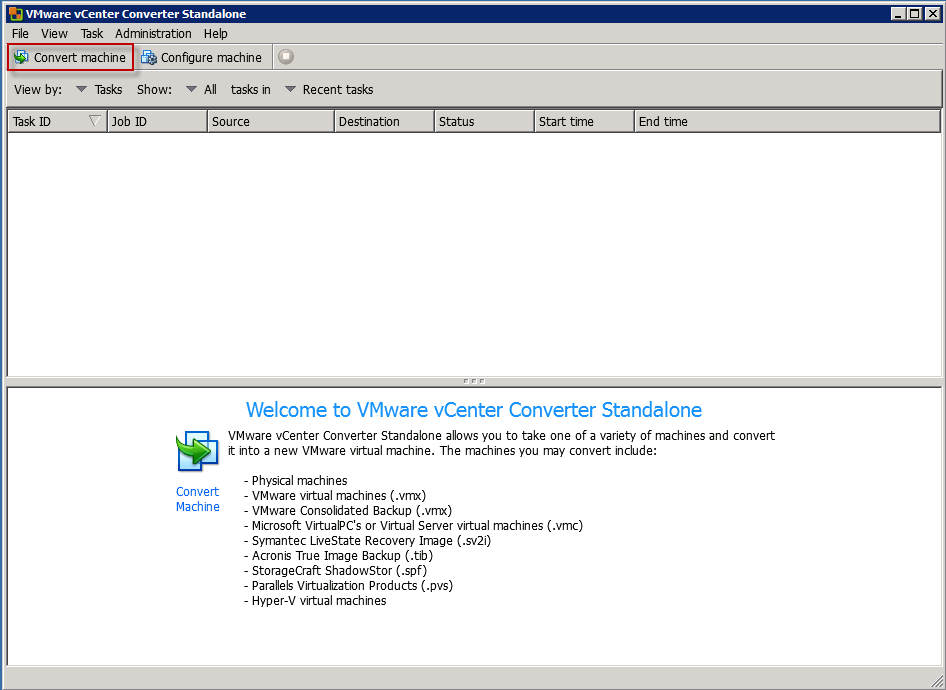Click the 'StorageCraft ShadowStor (.spf)' entry
Screen dimensions: 946x690
pos(339,571)
